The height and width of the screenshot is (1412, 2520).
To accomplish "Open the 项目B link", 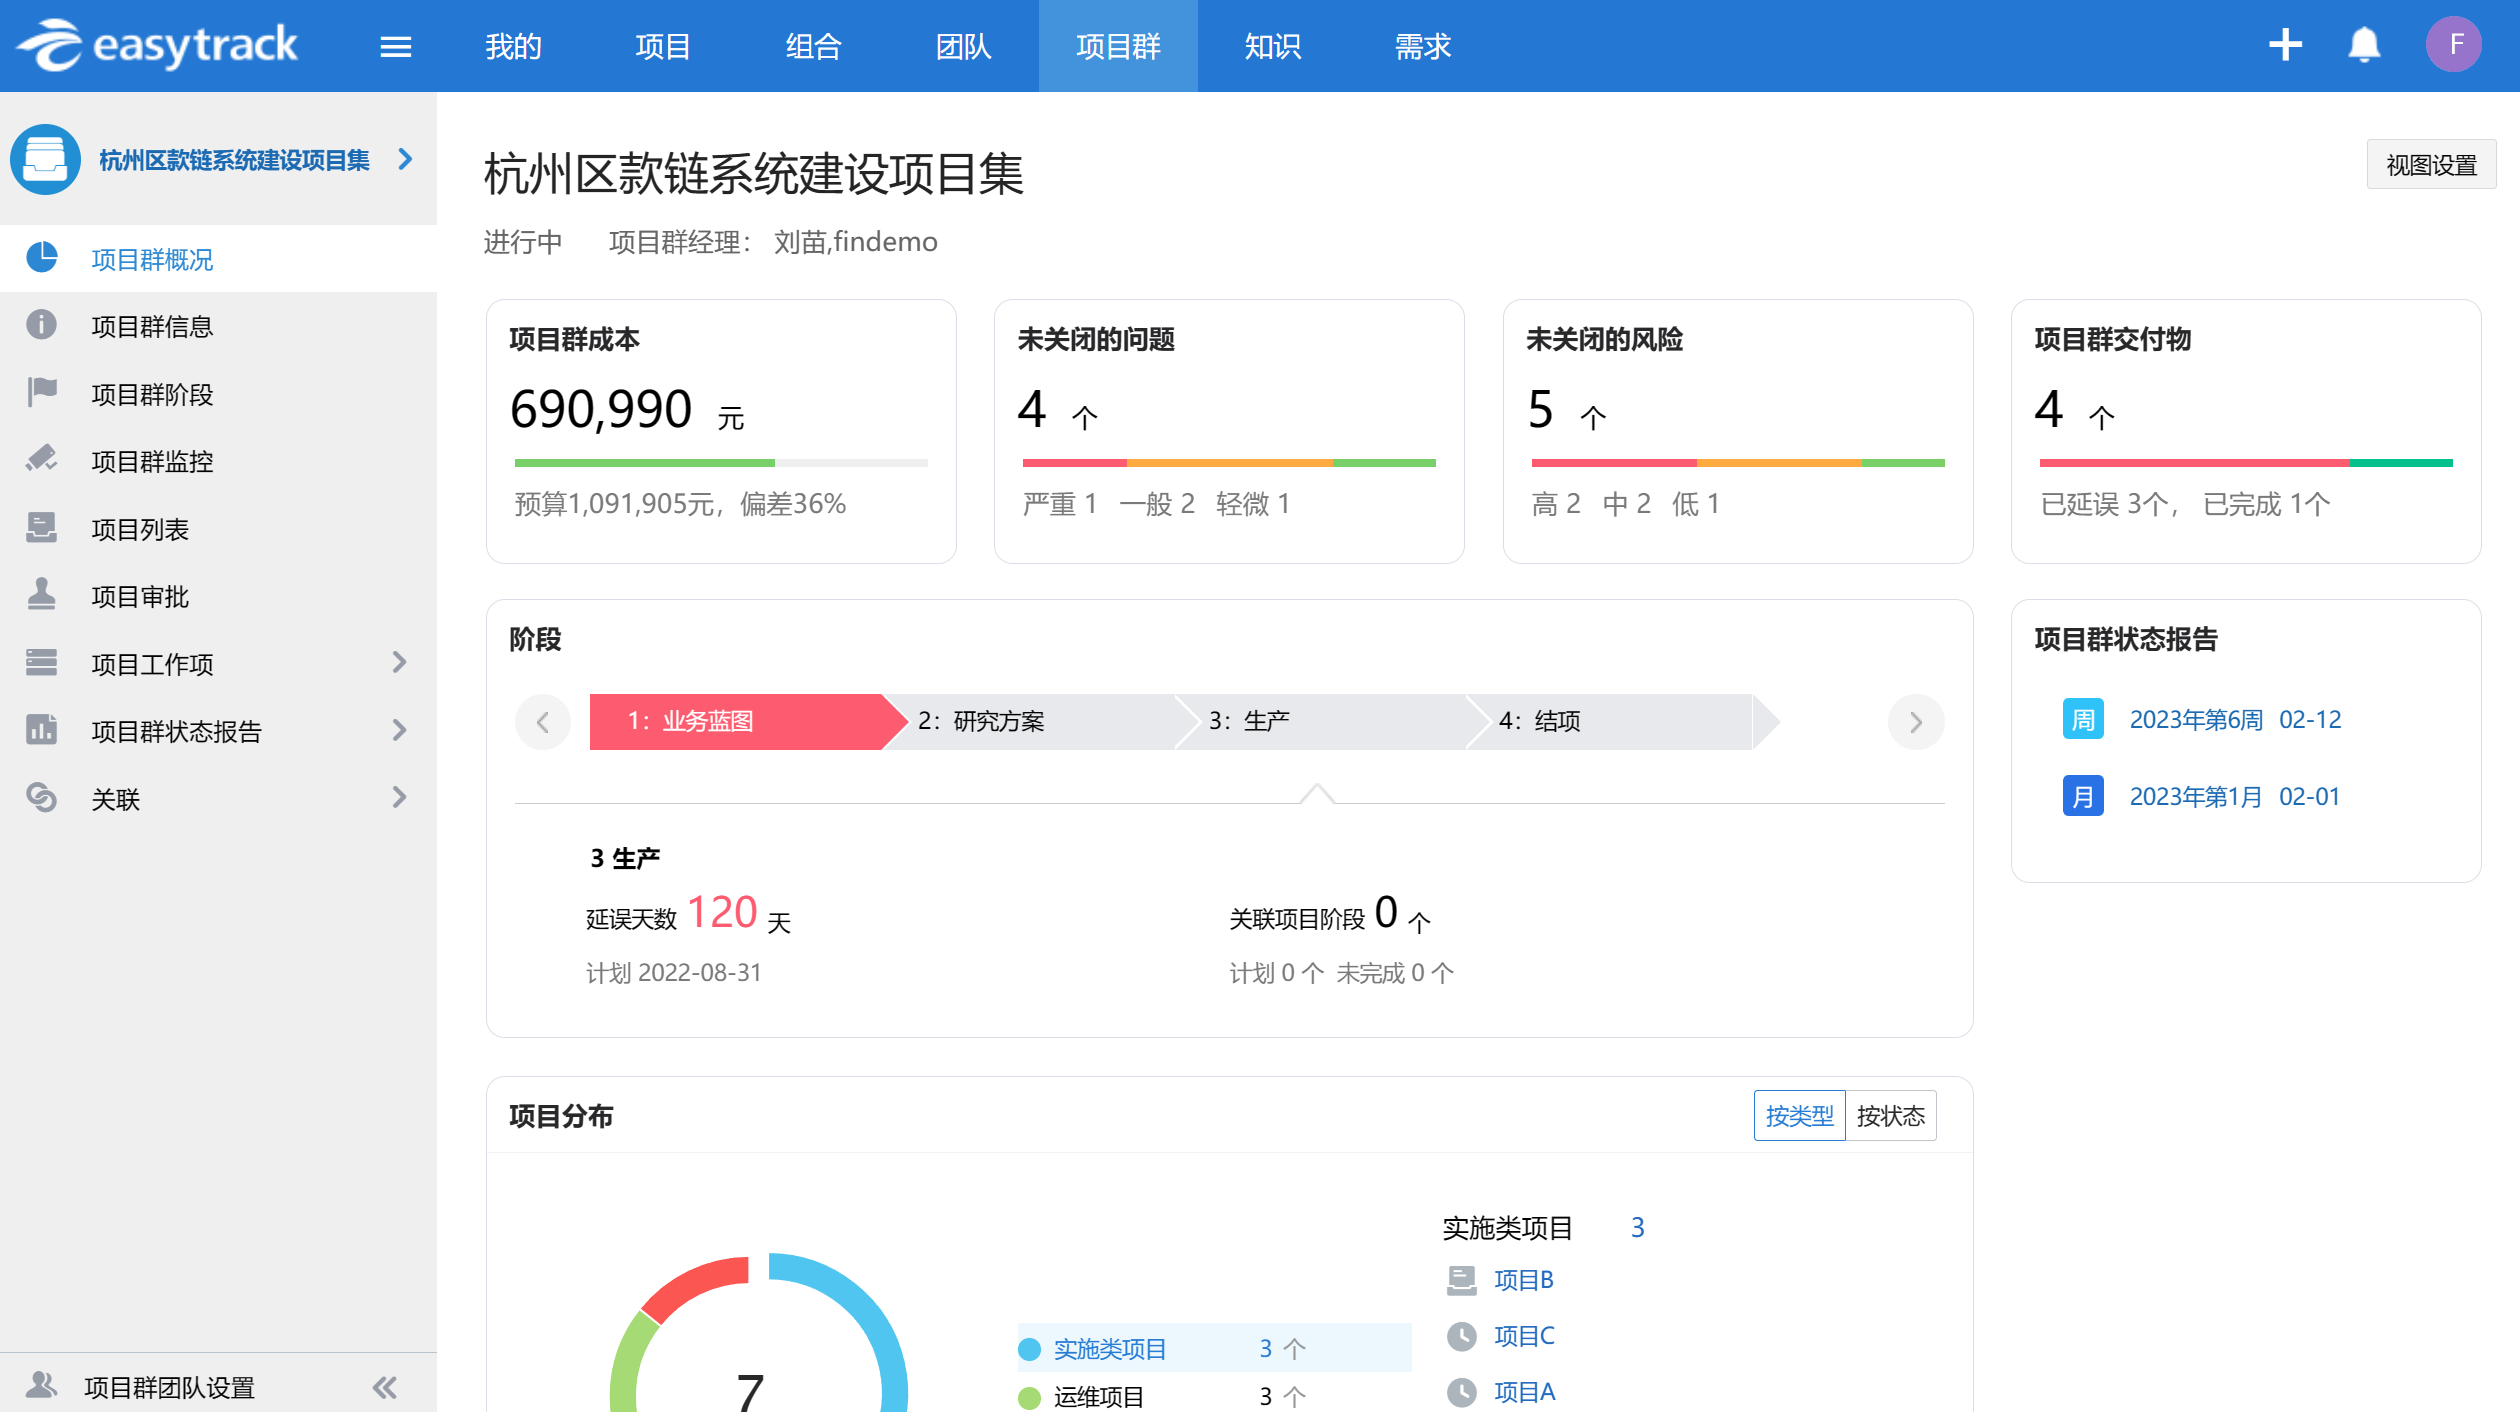I will pyautogui.click(x=1523, y=1280).
